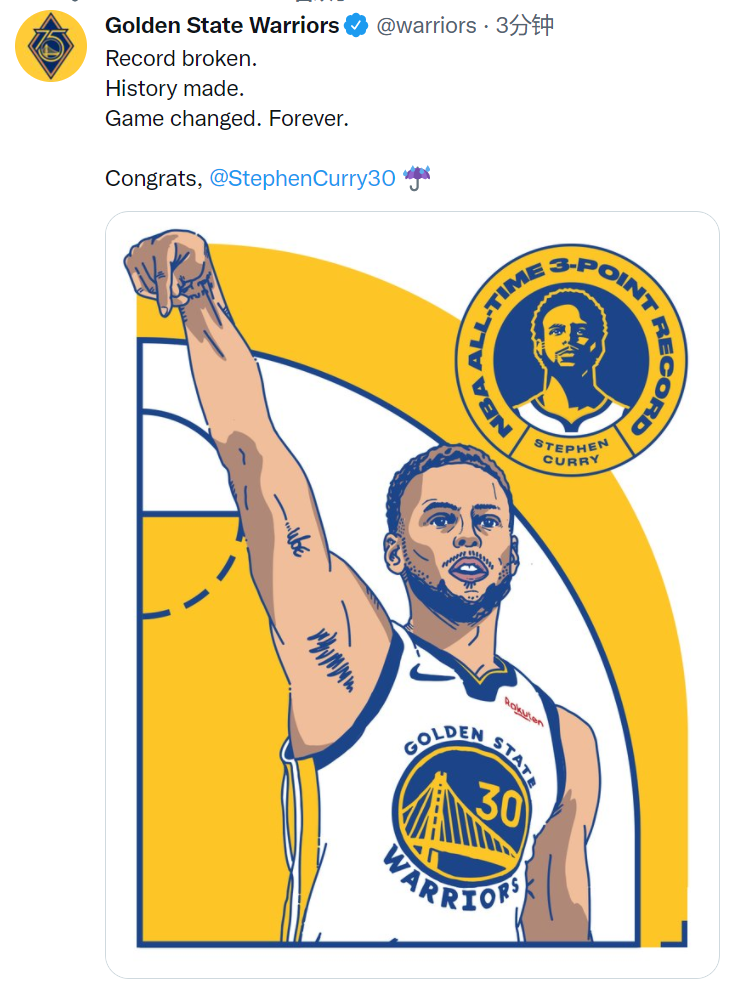Open the Golden State Warriors display name

point(222,26)
